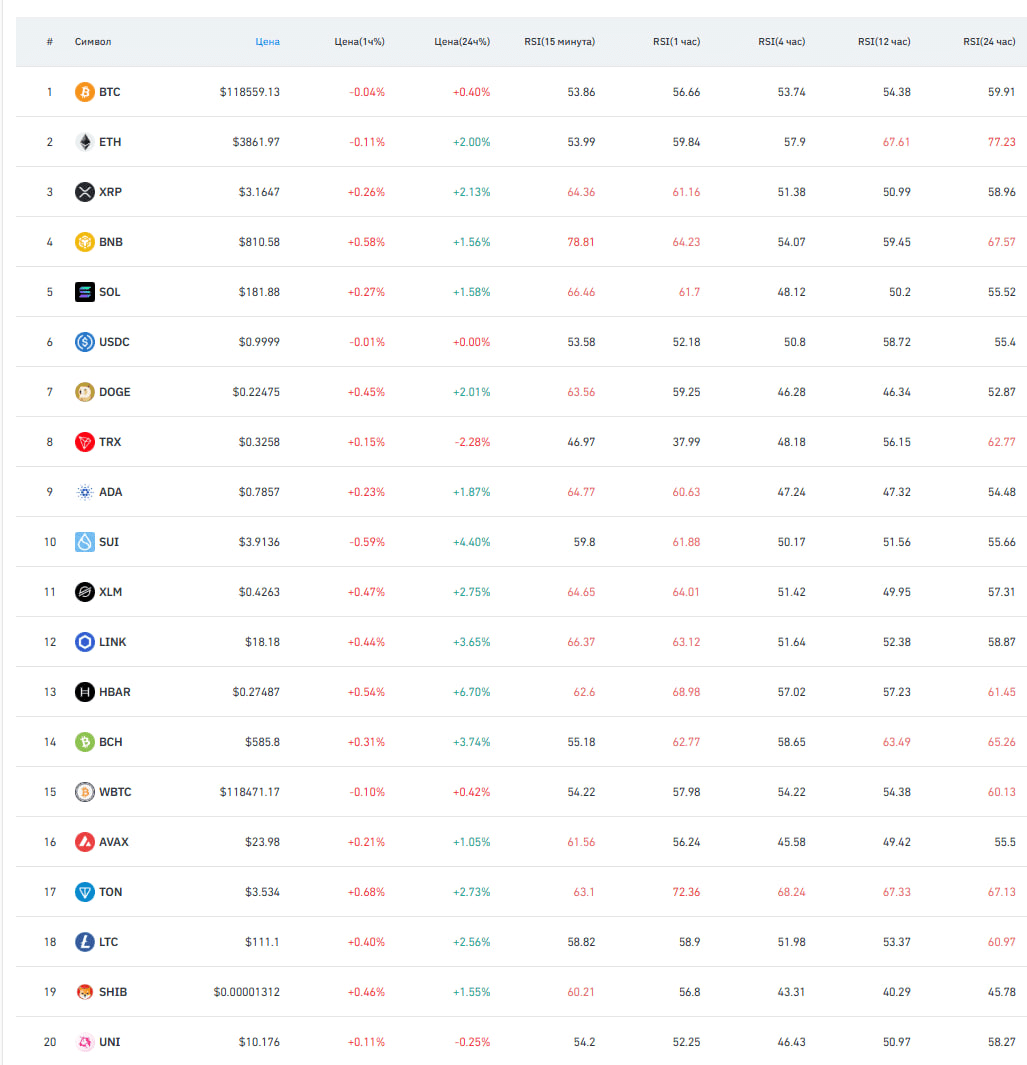The image size is (1027, 1065).
Task: Click the XRP coin icon
Action: [x=84, y=192]
